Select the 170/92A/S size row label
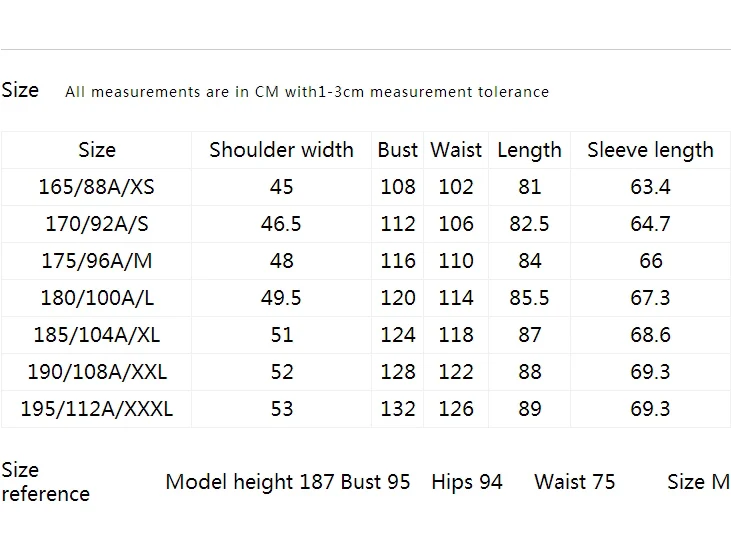The image size is (731, 536). coord(97,224)
